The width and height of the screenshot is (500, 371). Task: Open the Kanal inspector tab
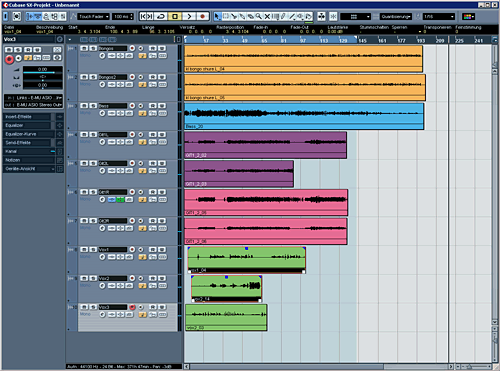point(28,151)
